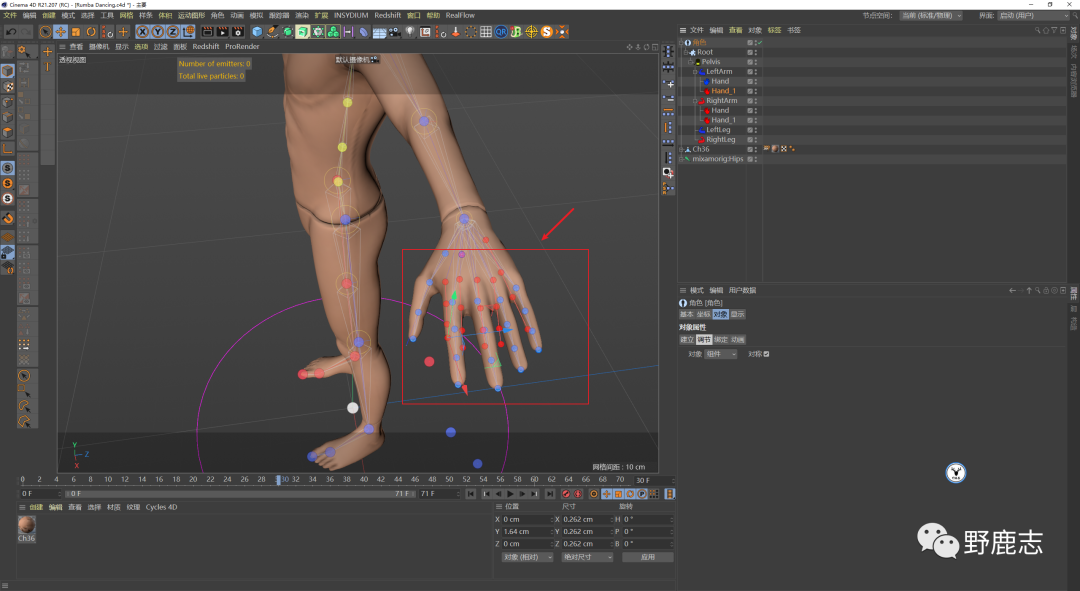Image resolution: width=1080 pixels, height=591 pixels.
Task: Switch to the 绑定 tab in attributes
Action: 720,340
